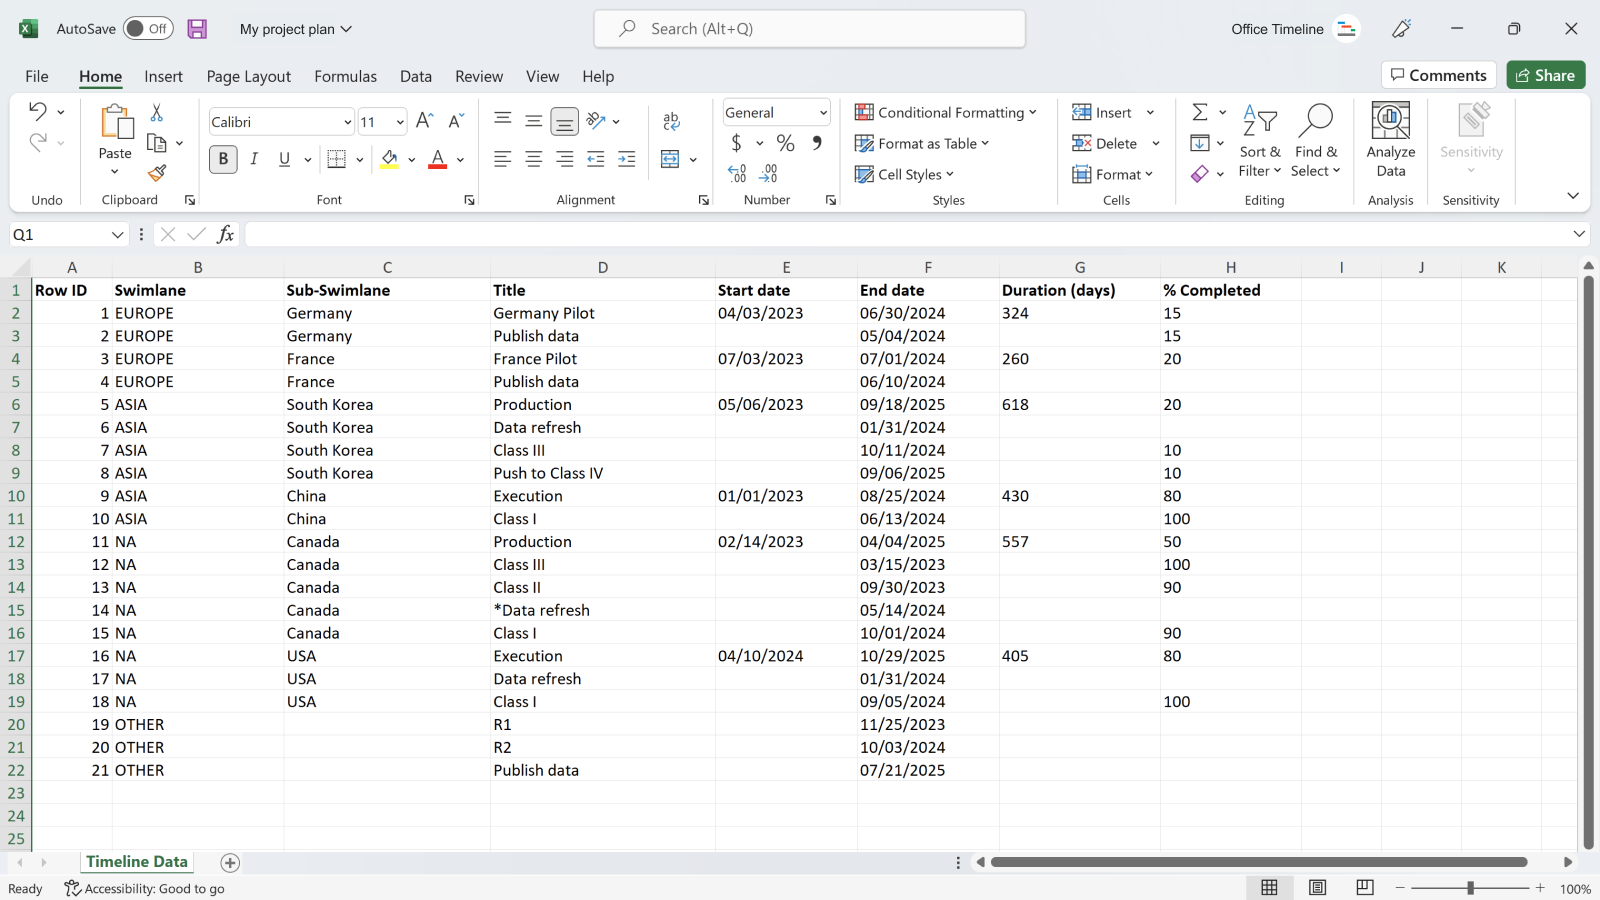1600x900 pixels.
Task: Switch to the Formulas ribbon tab
Action: (345, 76)
